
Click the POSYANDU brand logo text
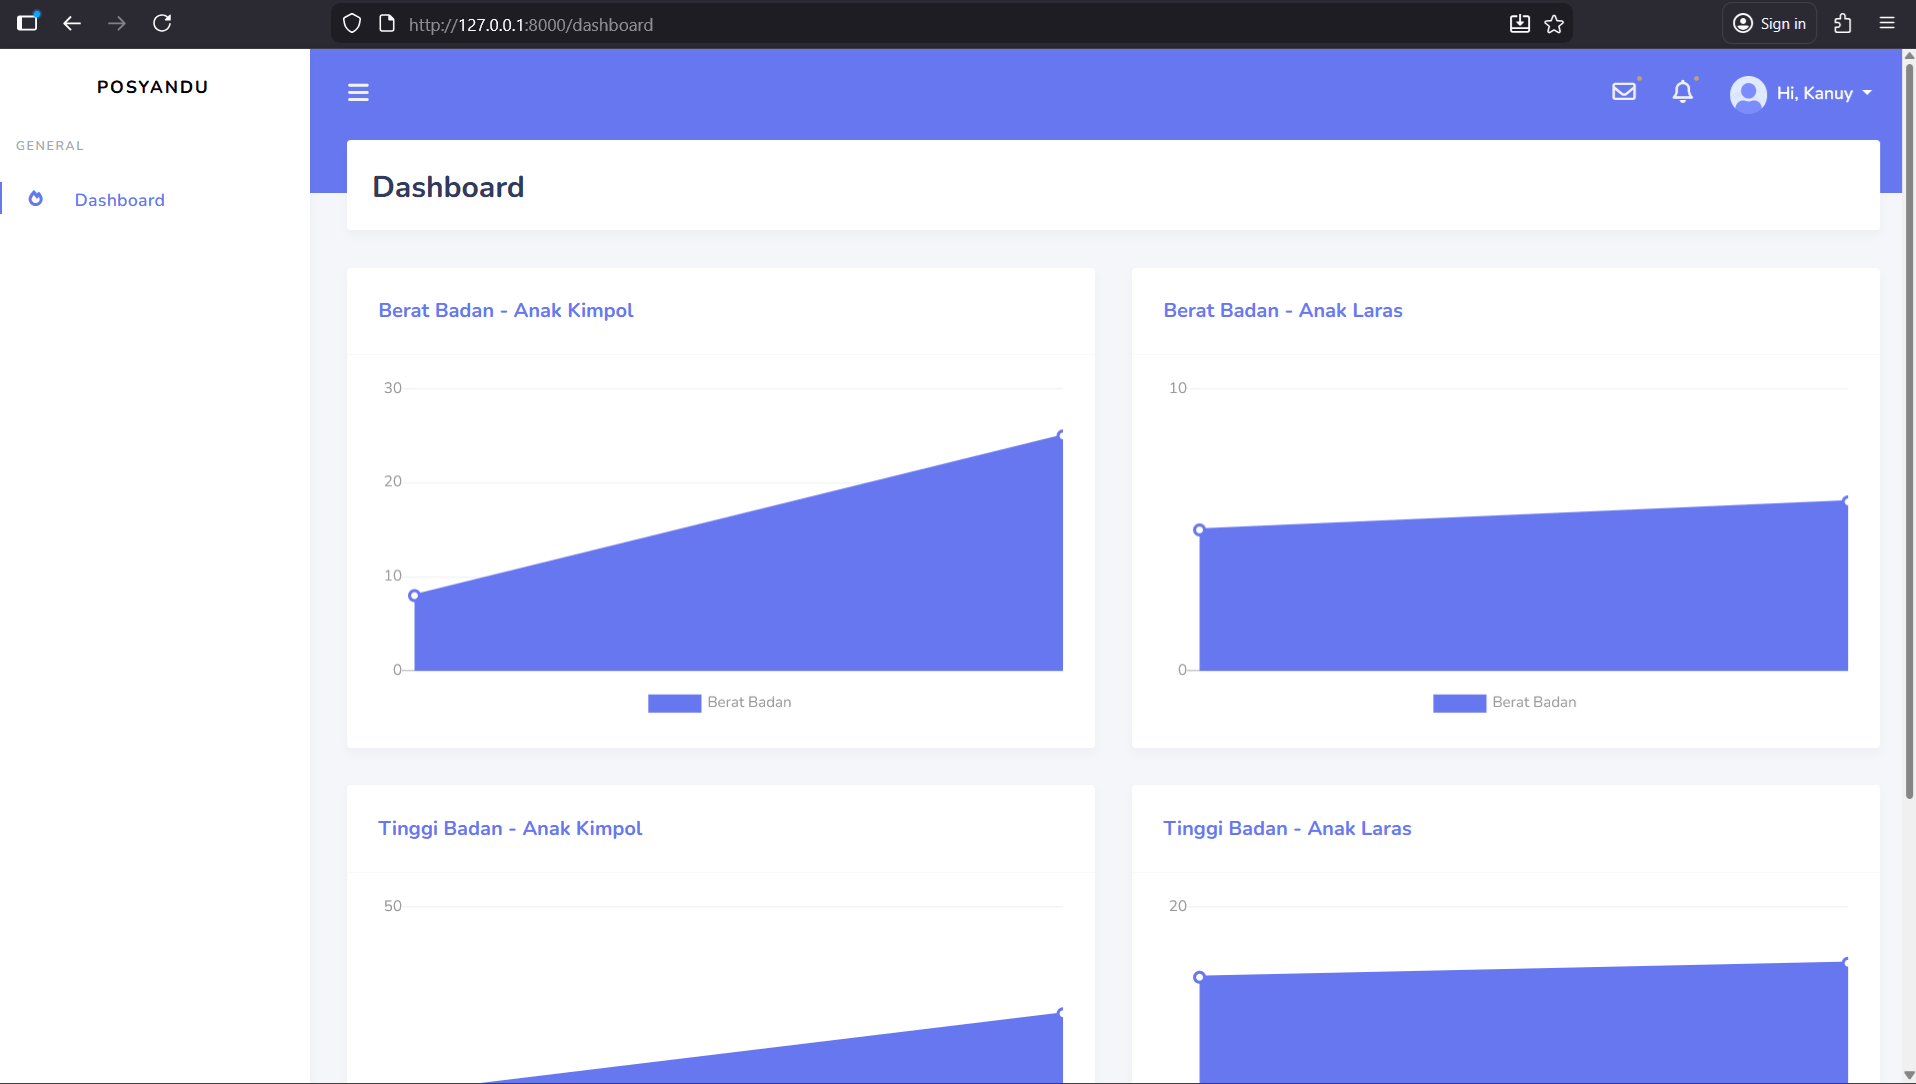pos(153,87)
